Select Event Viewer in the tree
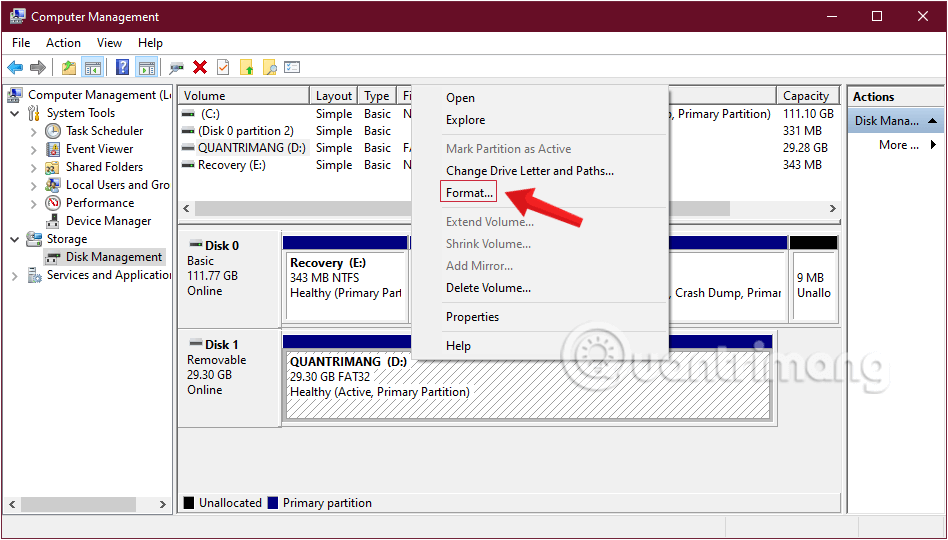This screenshot has height=540, width=948. coord(100,149)
